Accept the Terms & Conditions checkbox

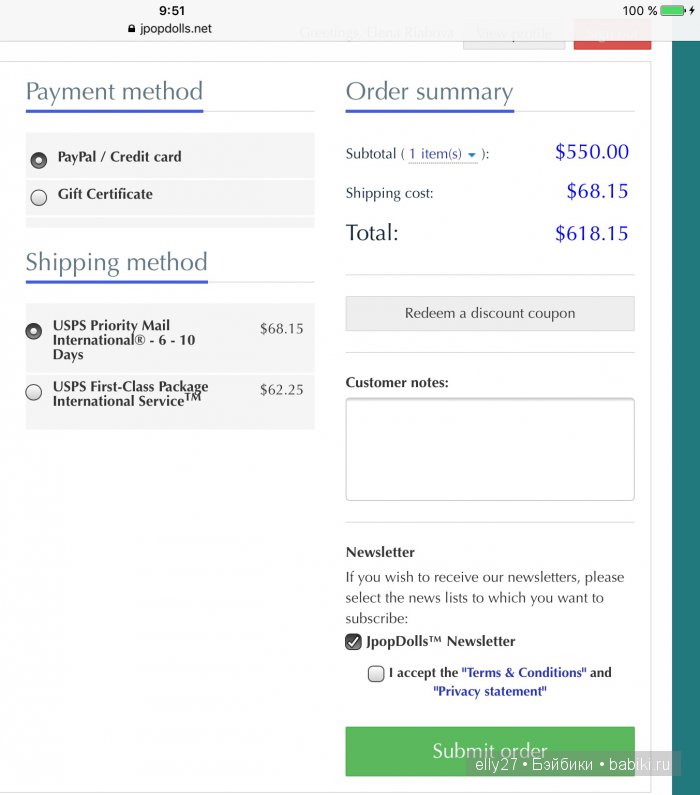click(x=376, y=674)
